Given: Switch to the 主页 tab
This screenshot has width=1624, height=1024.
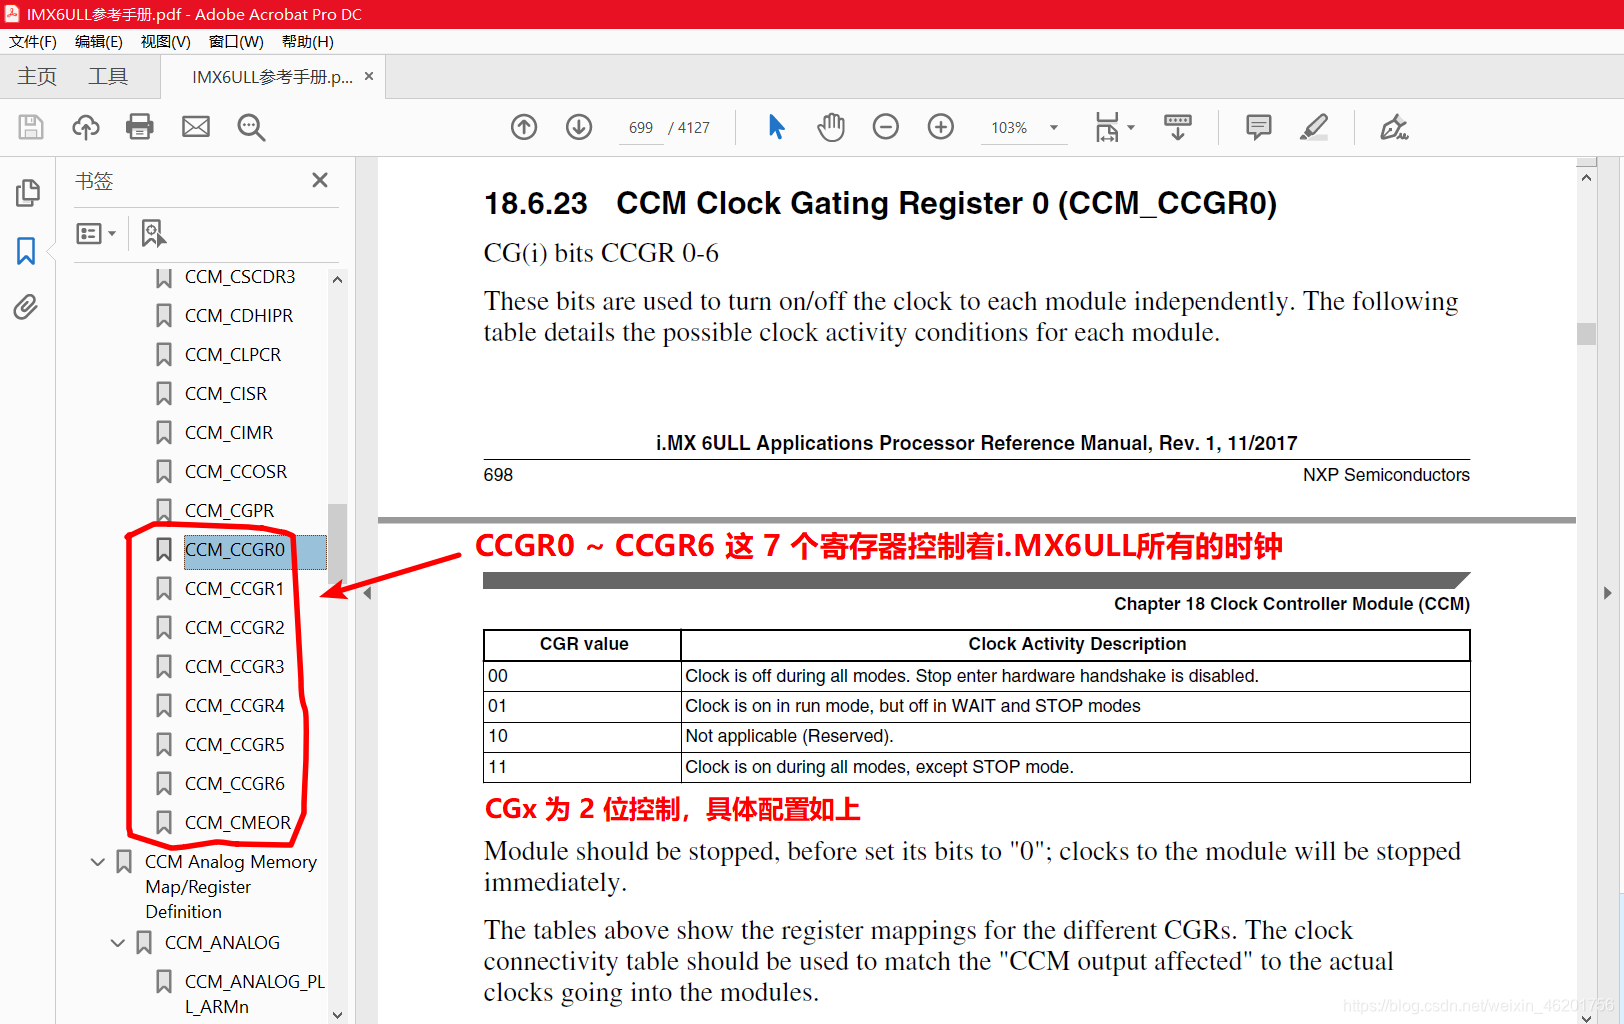Looking at the screenshot, I should click(x=37, y=77).
